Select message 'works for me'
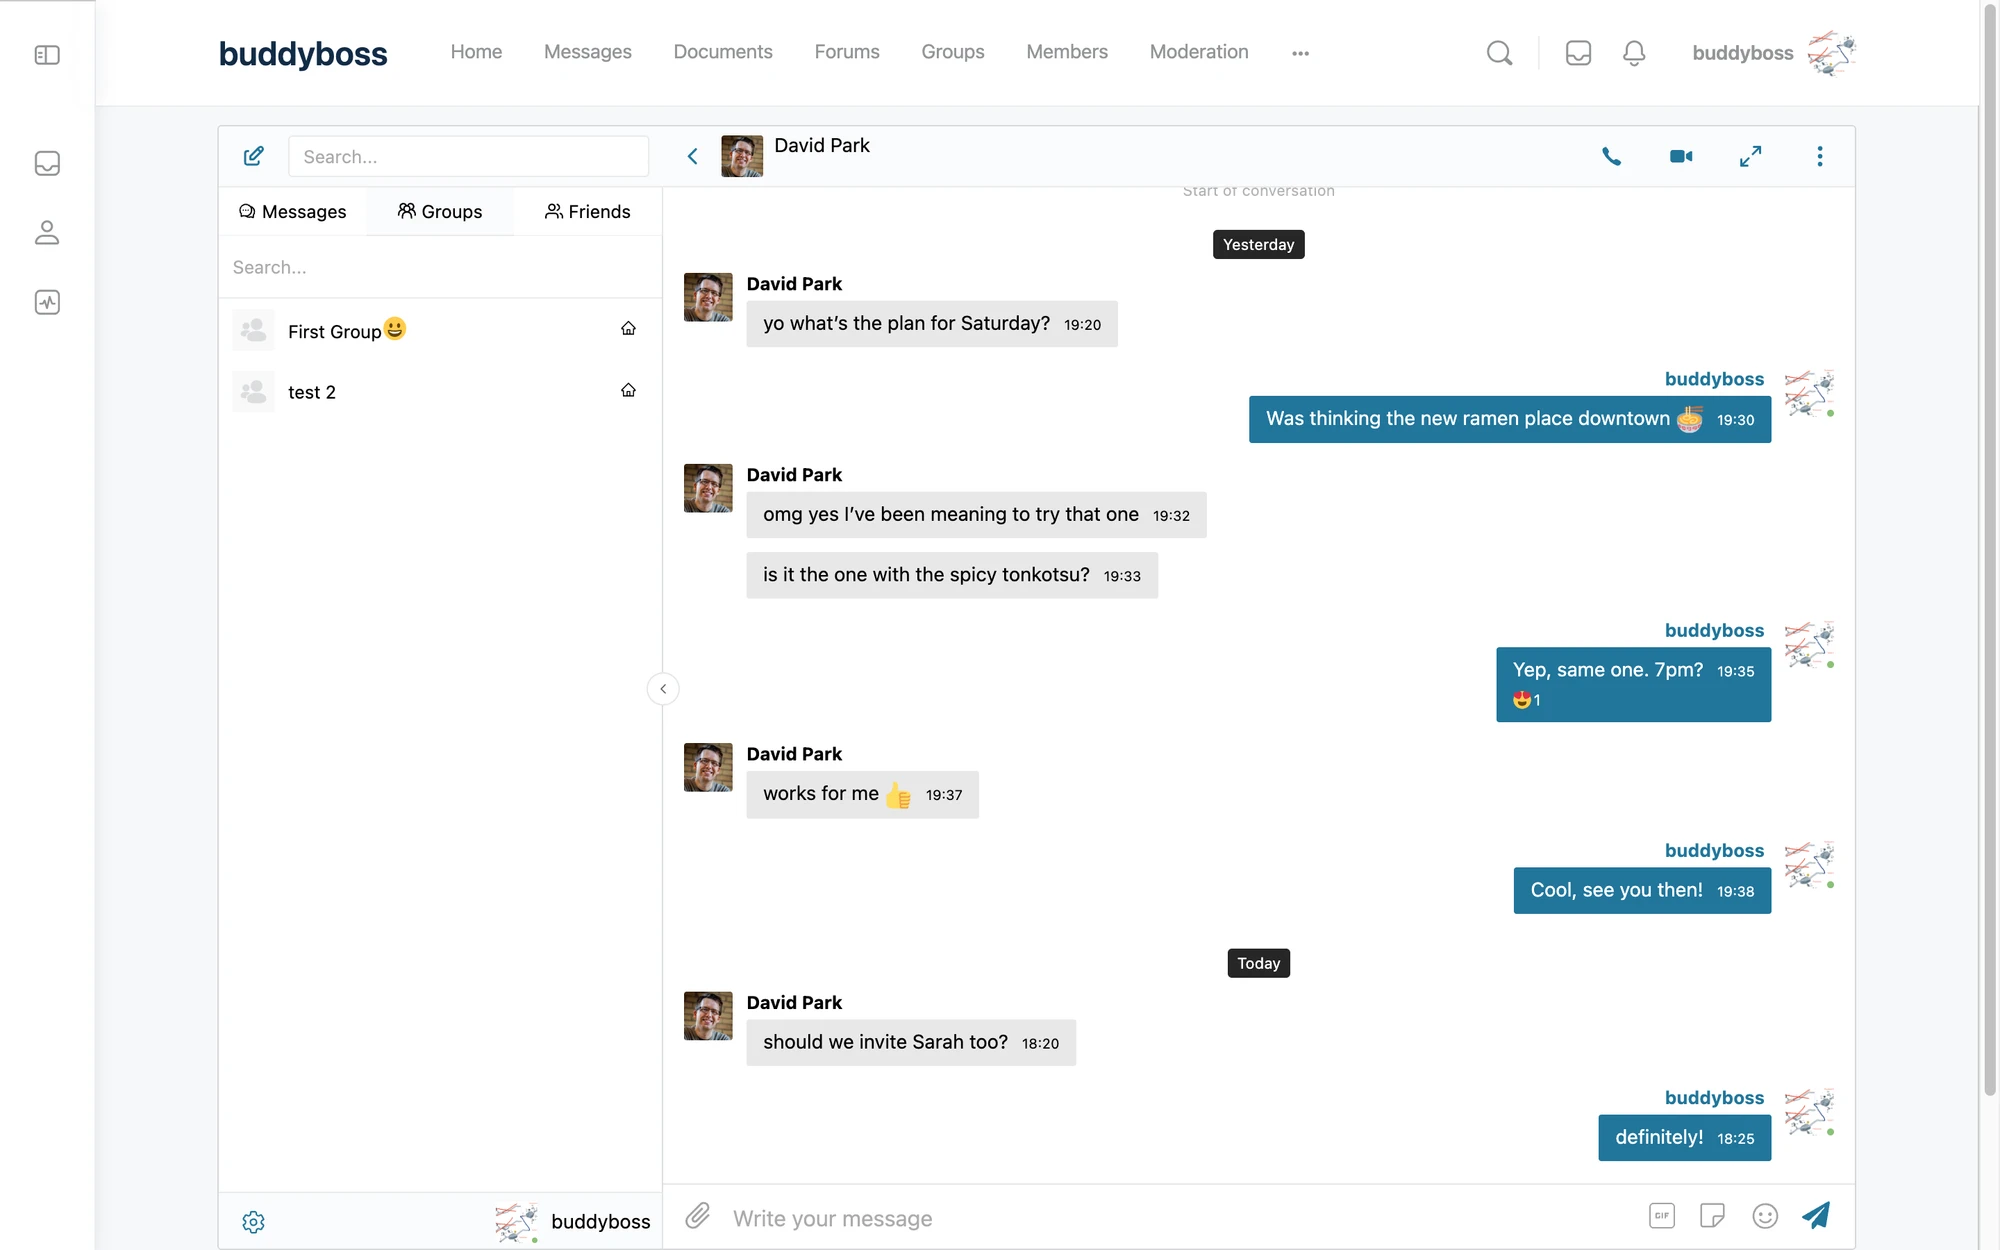 [862, 794]
